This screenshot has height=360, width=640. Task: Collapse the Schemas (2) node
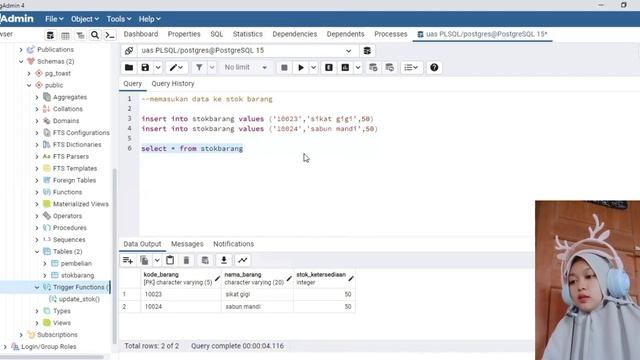(x=21, y=62)
